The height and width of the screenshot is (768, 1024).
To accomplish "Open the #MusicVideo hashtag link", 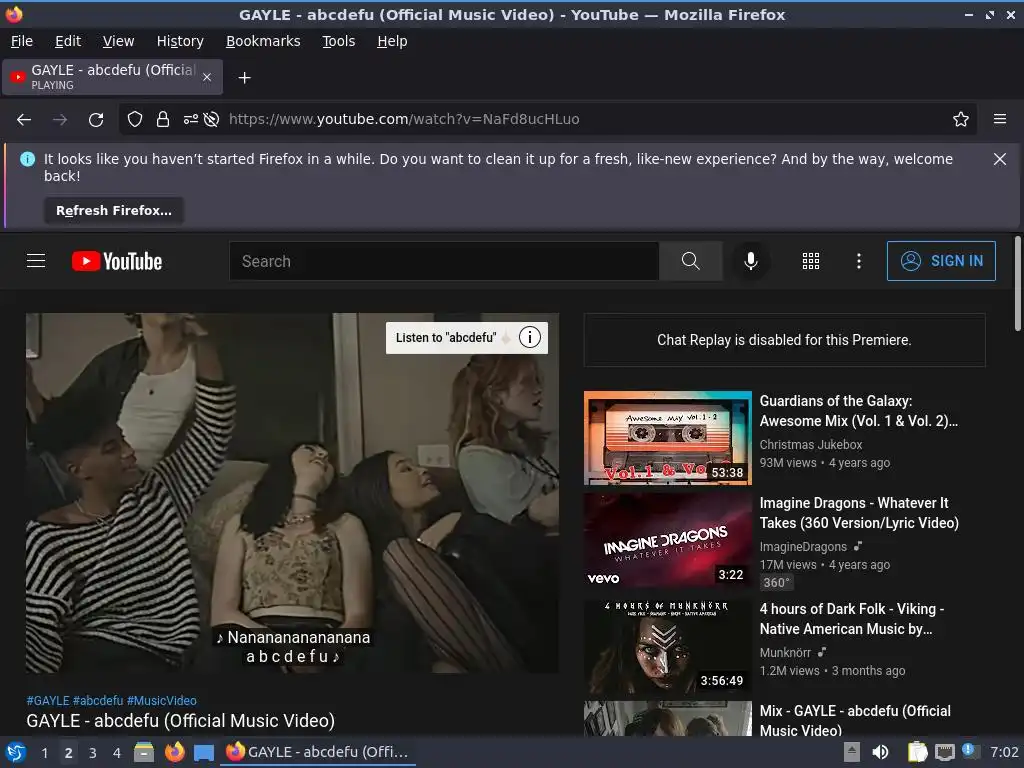I will coord(162,701).
